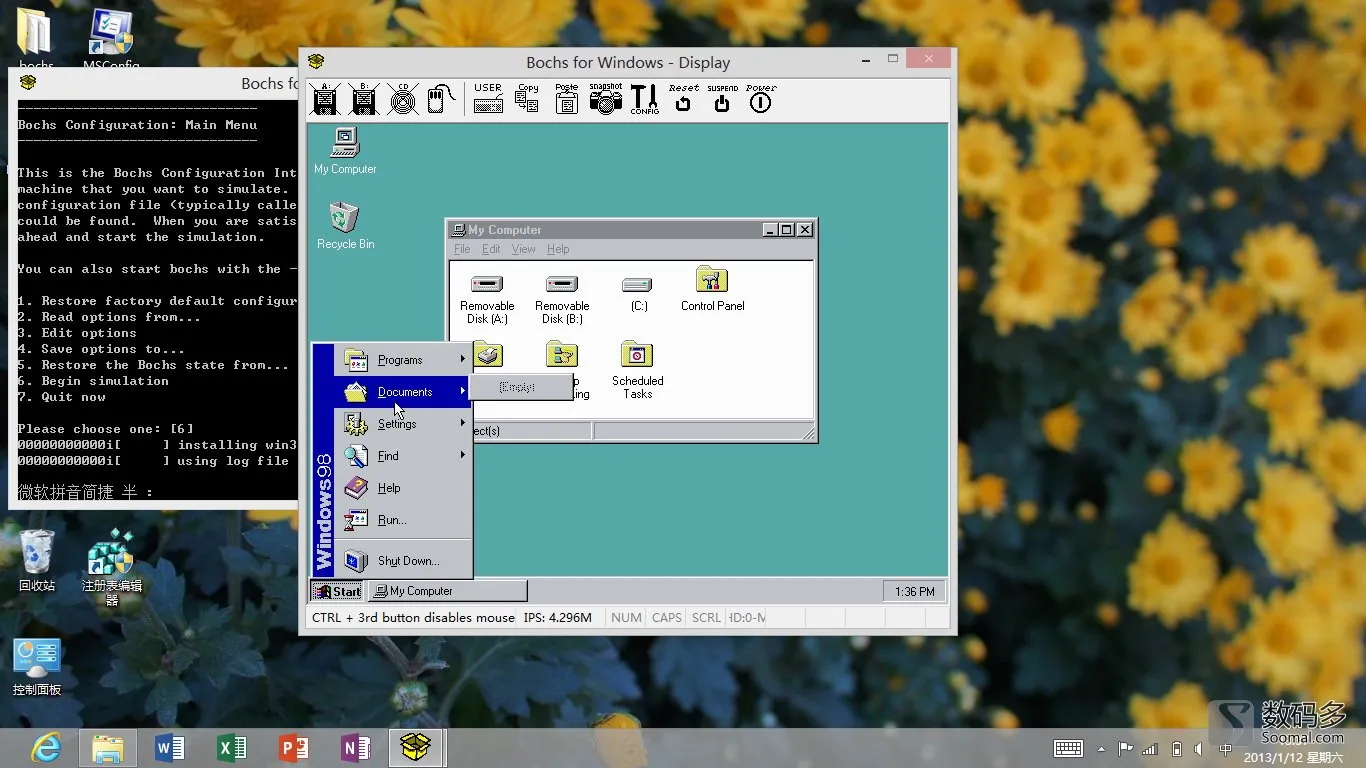Image resolution: width=1366 pixels, height=768 pixels.
Task: Click the 1:36 PM clock in Win98 tray
Action: pyautogui.click(x=914, y=591)
